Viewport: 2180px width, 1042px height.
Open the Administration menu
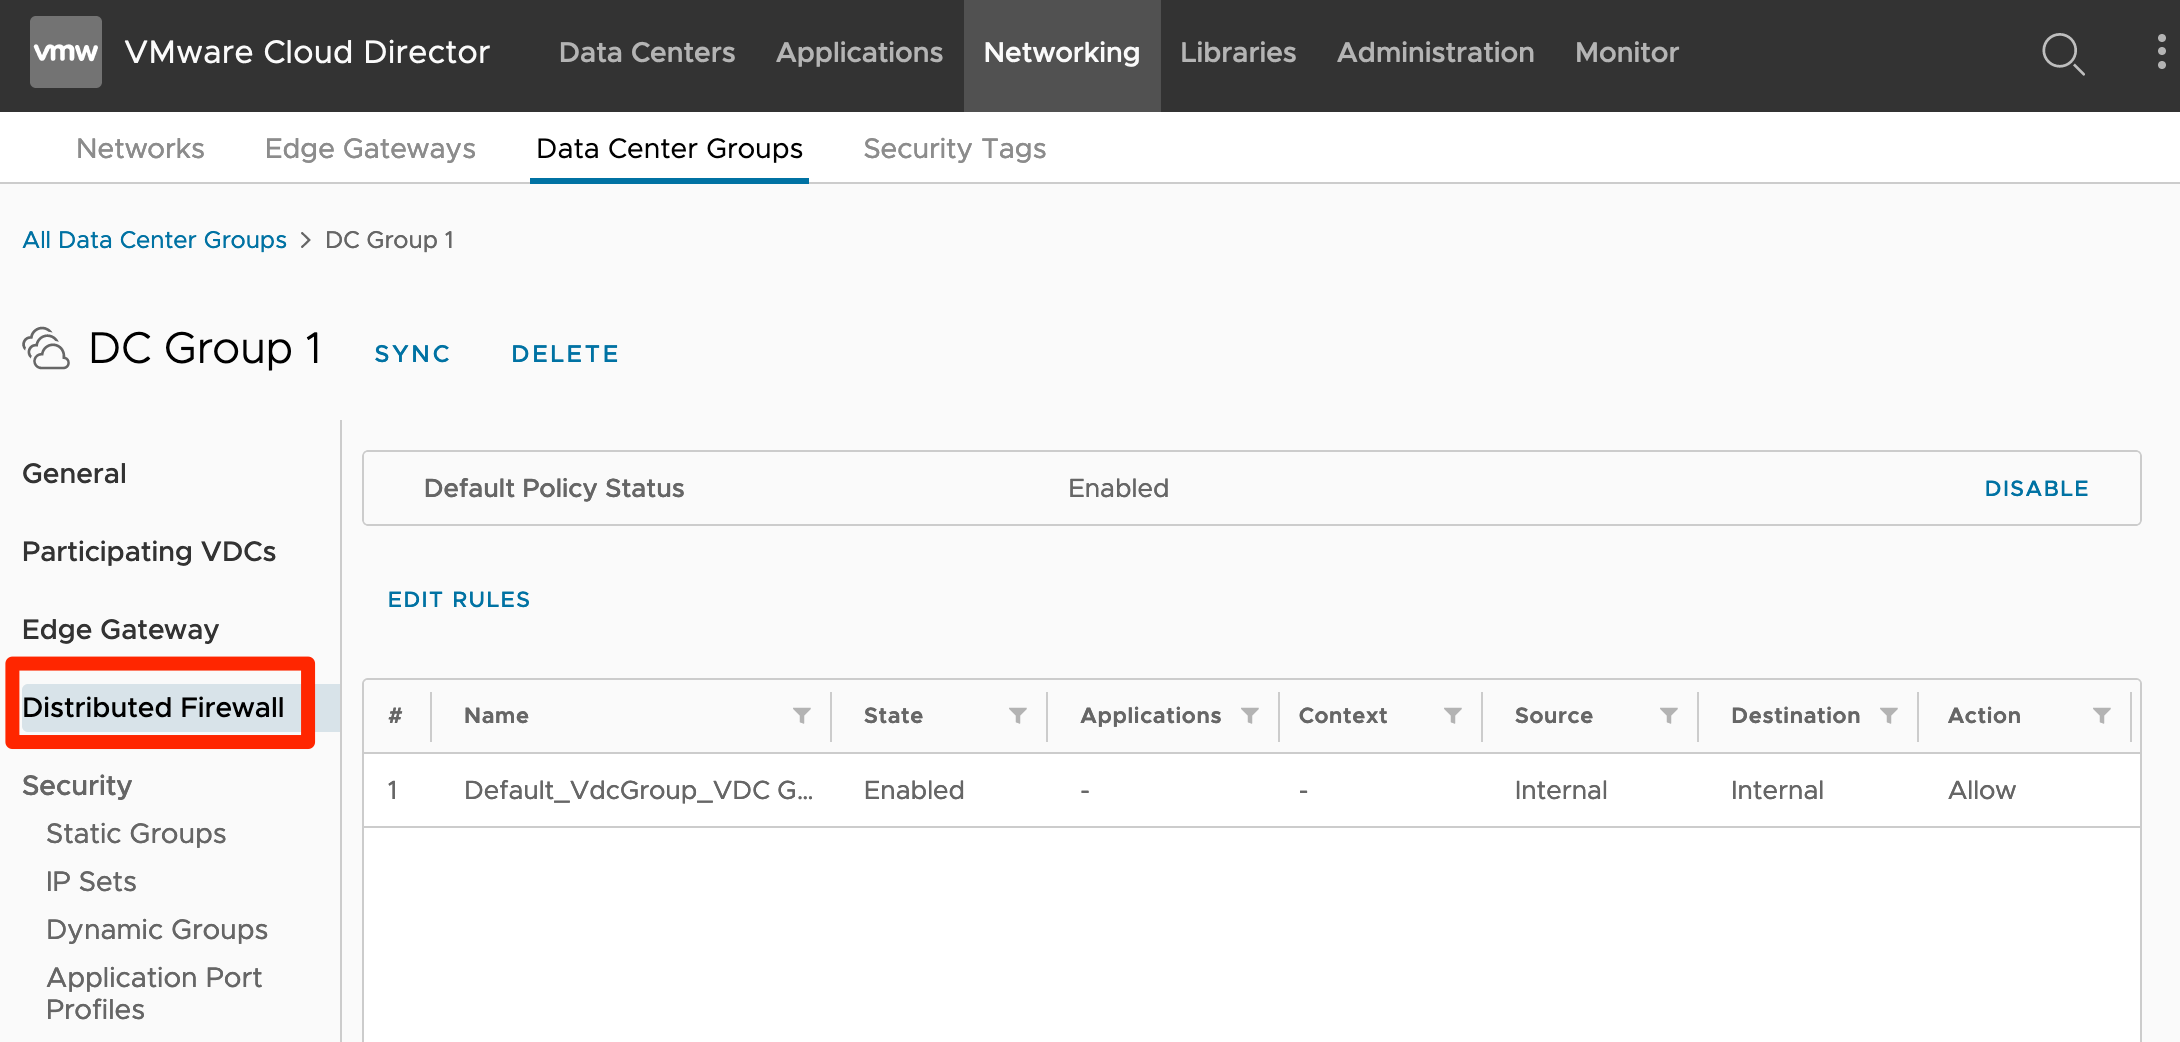[1435, 52]
